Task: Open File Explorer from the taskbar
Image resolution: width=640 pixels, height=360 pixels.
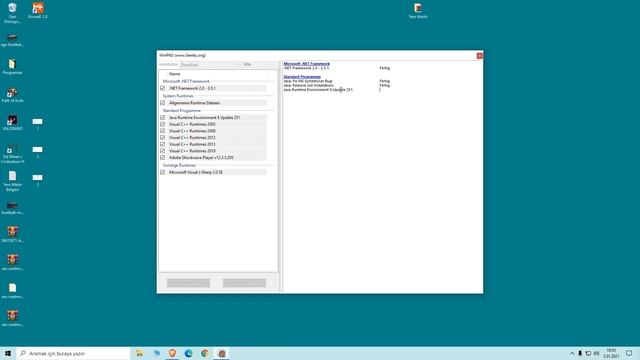Action: tap(140, 353)
